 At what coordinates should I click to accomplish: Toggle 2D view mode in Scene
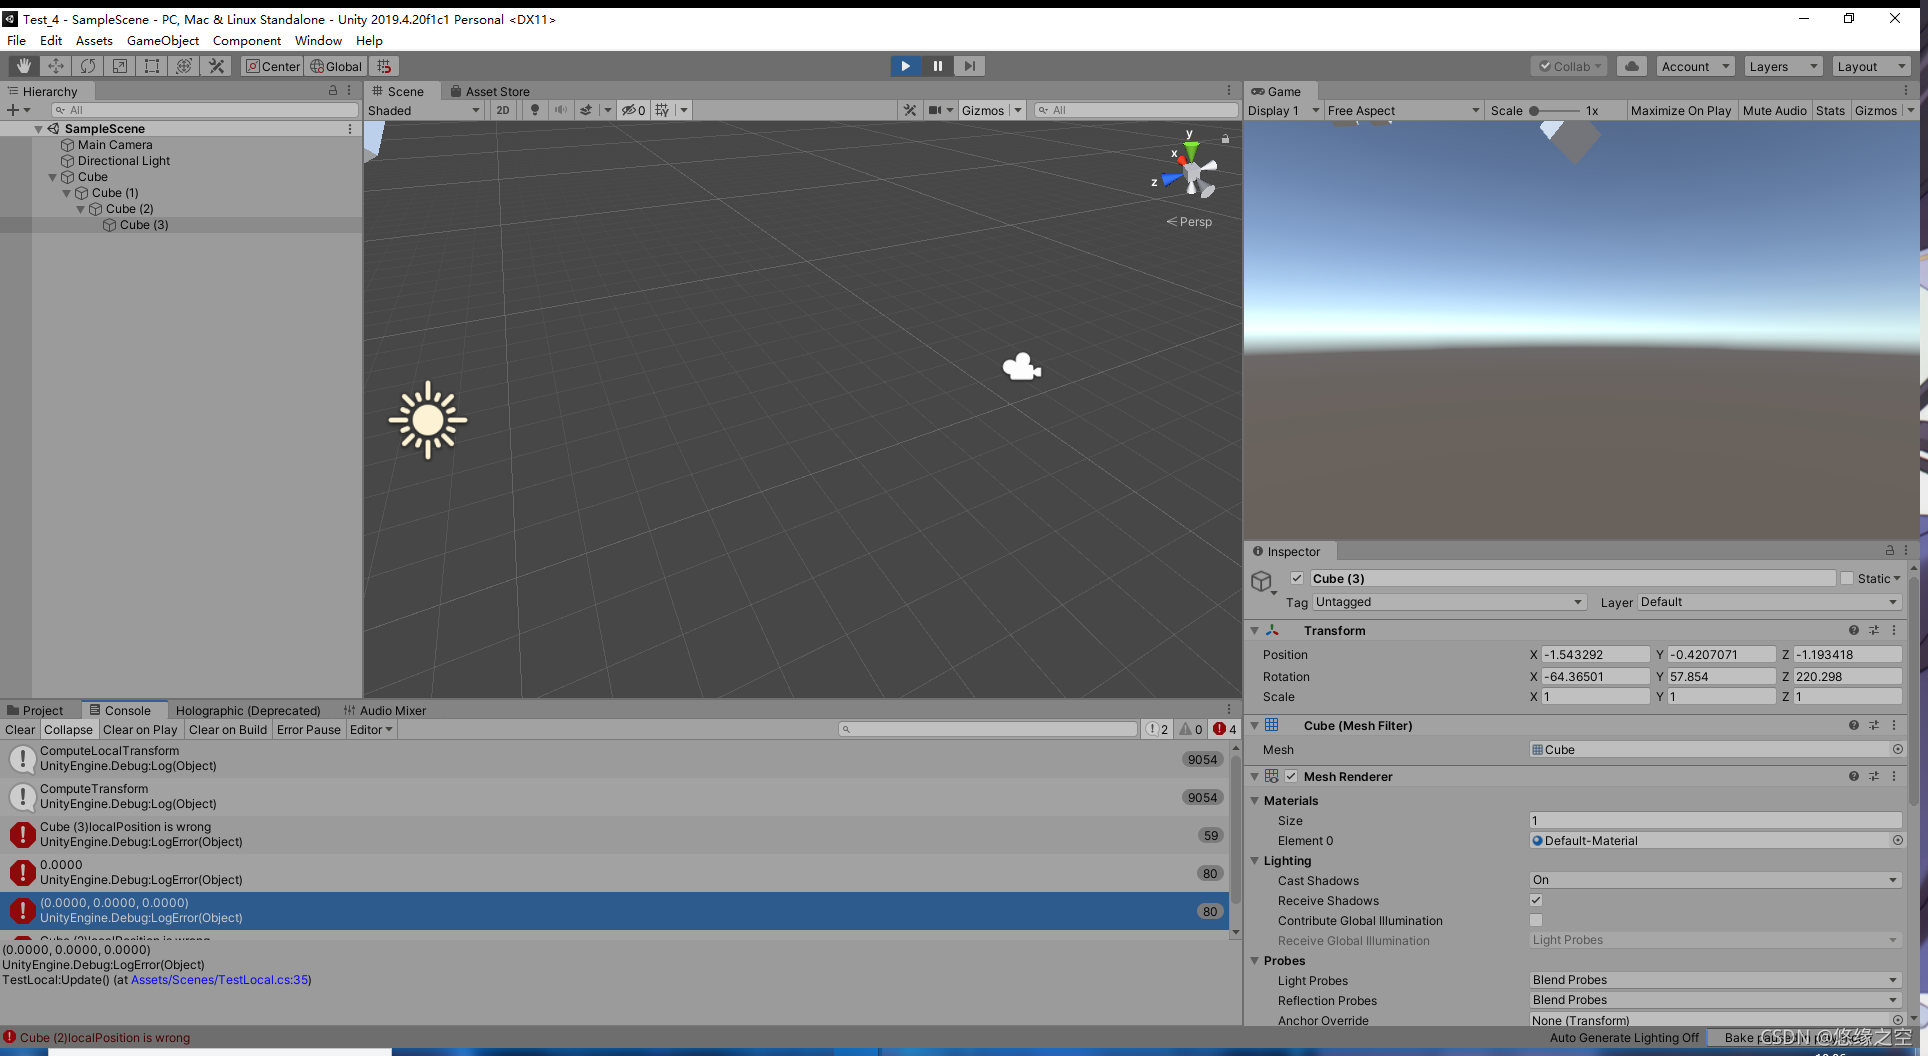point(503,110)
